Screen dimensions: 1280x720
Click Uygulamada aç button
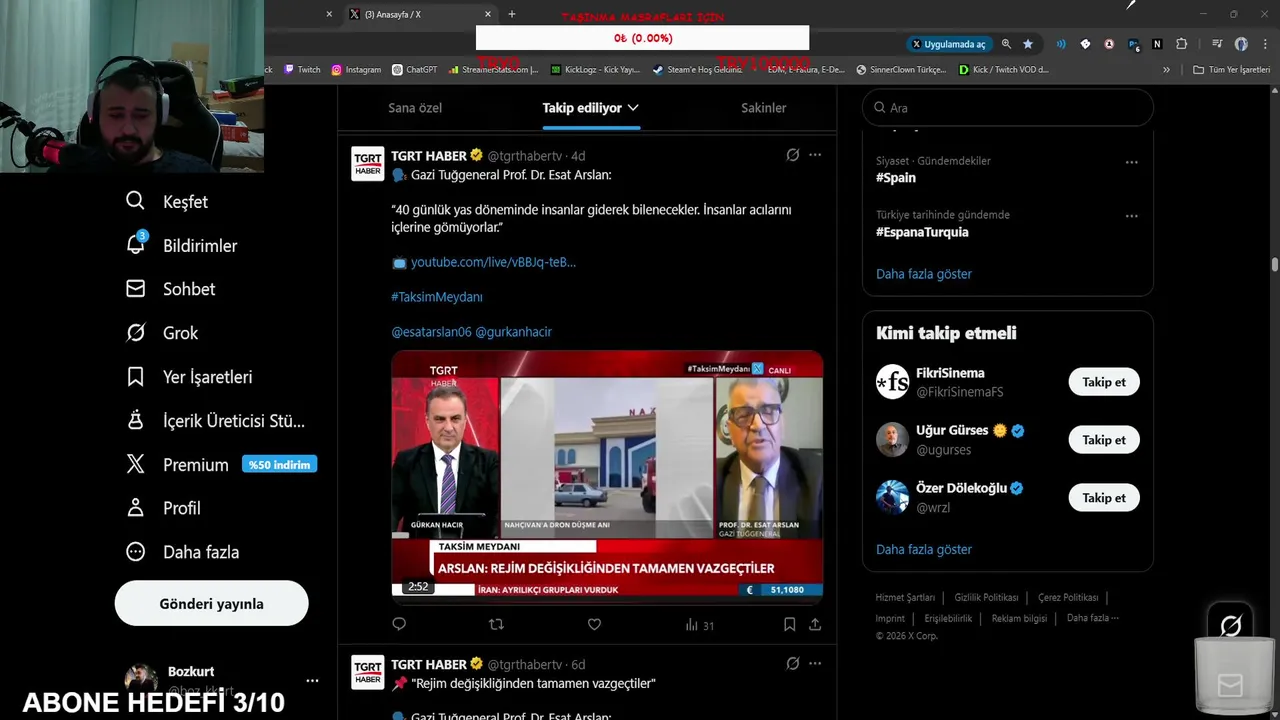pyautogui.click(x=948, y=44)
